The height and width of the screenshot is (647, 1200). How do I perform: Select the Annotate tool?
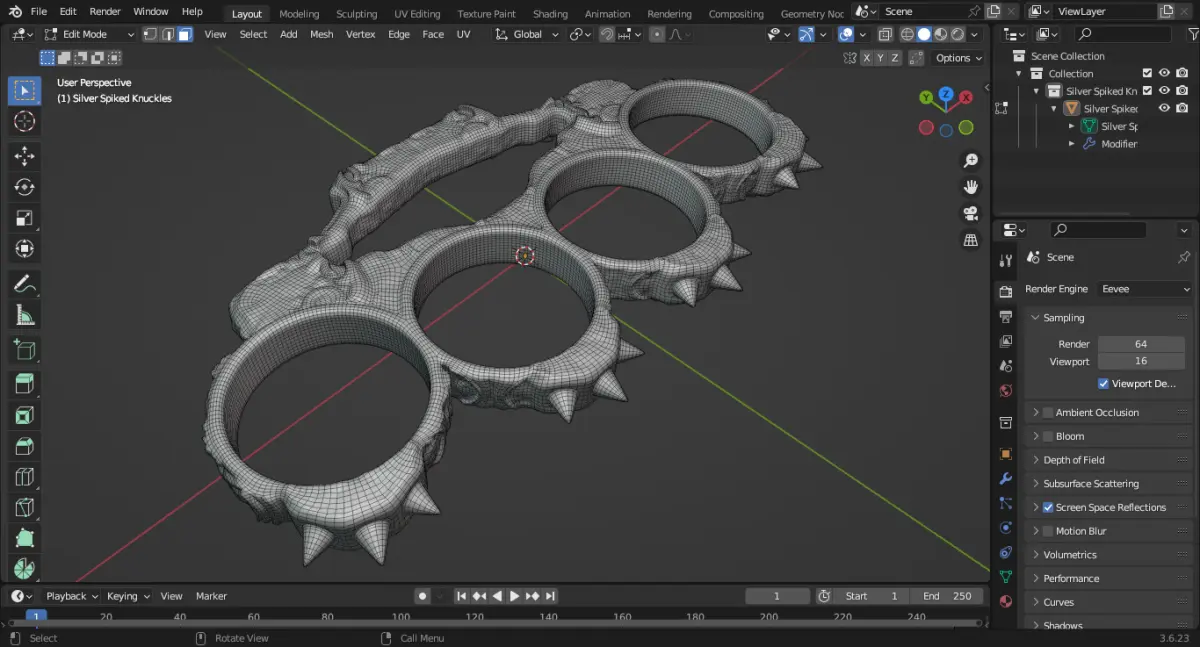pyautogui.click(x=25, y=284)
